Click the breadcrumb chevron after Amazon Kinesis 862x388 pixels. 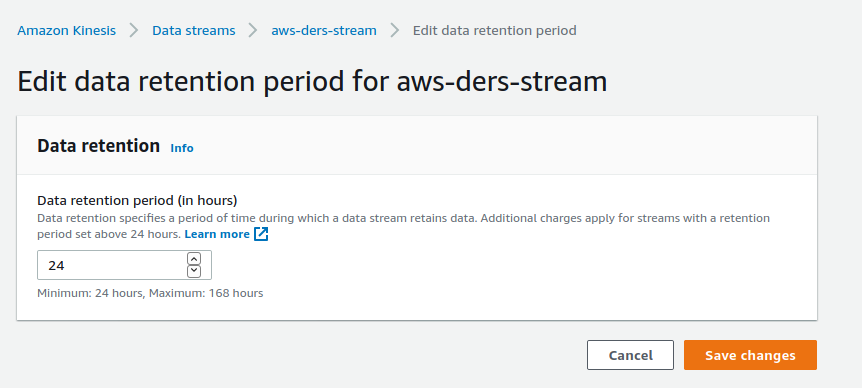pyautogui.click(x=134, y=30)
